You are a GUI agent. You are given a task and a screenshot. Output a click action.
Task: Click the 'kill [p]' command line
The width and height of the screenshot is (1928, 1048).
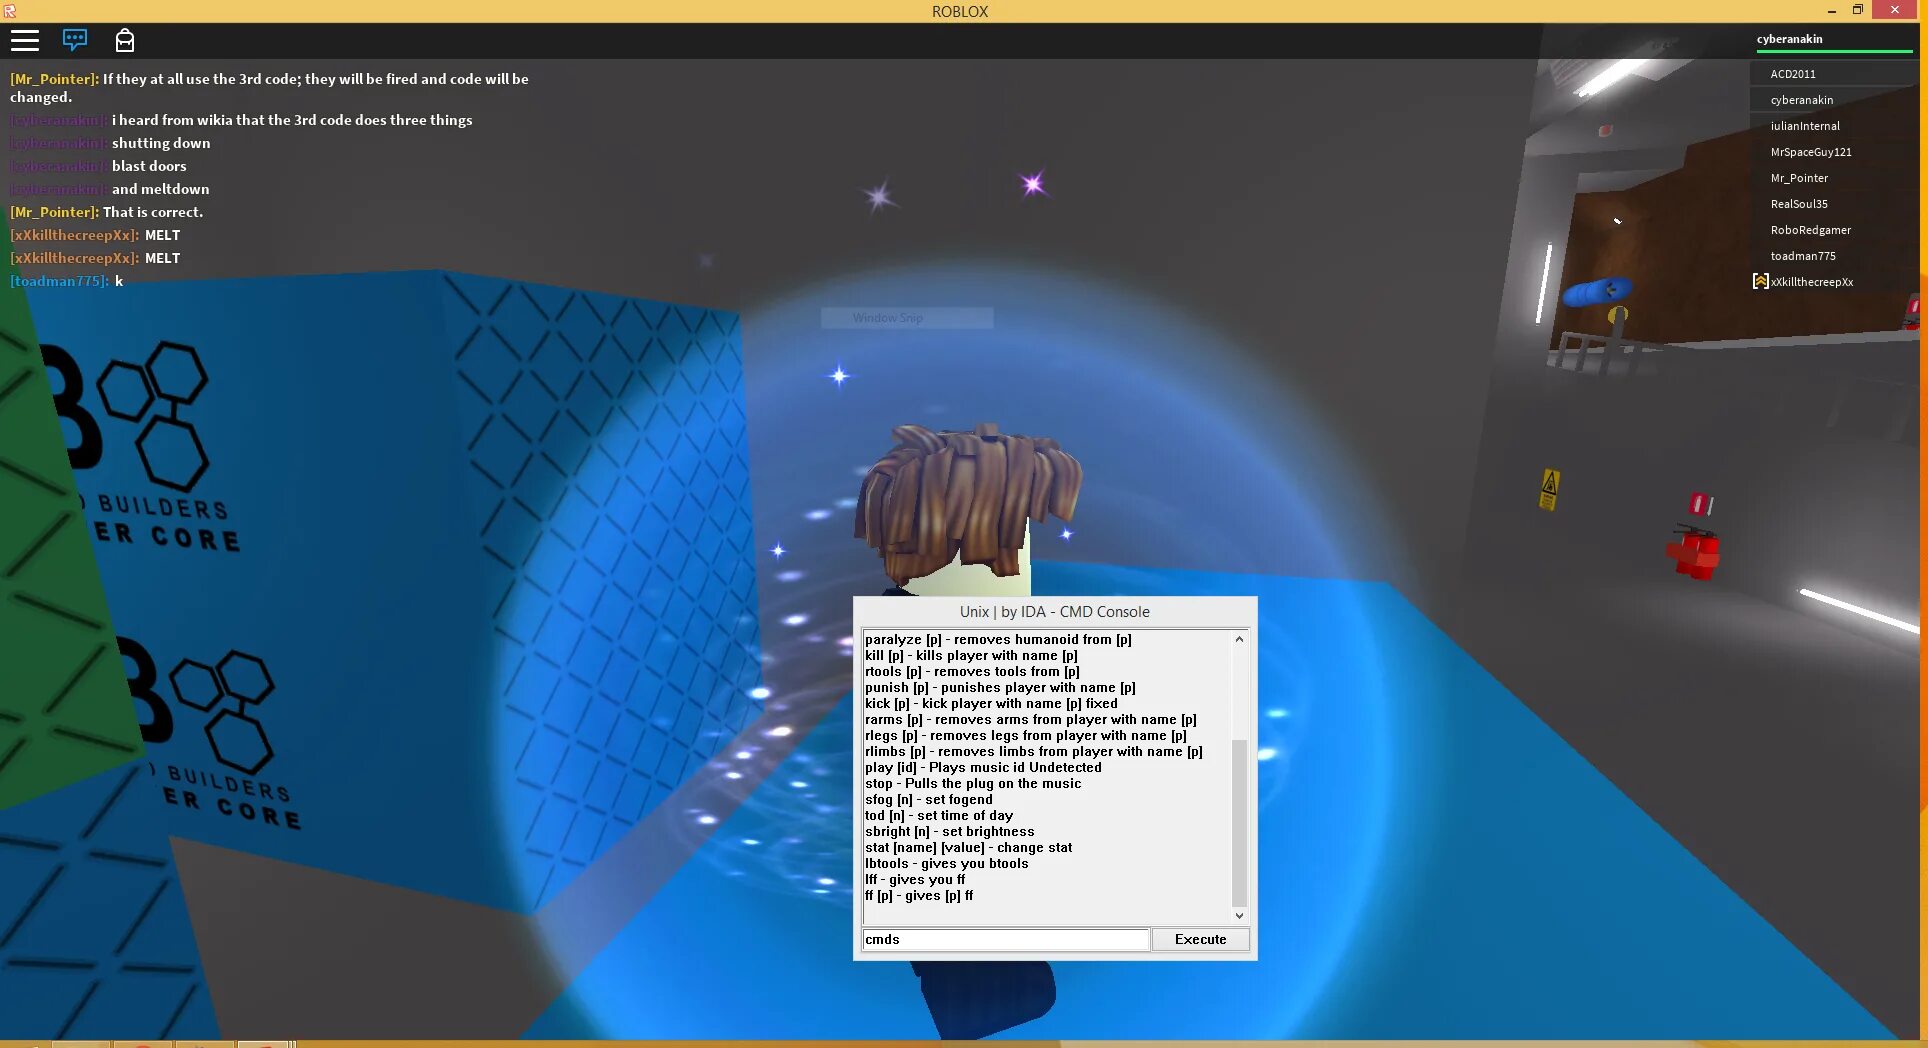click(x=971, y=655)
